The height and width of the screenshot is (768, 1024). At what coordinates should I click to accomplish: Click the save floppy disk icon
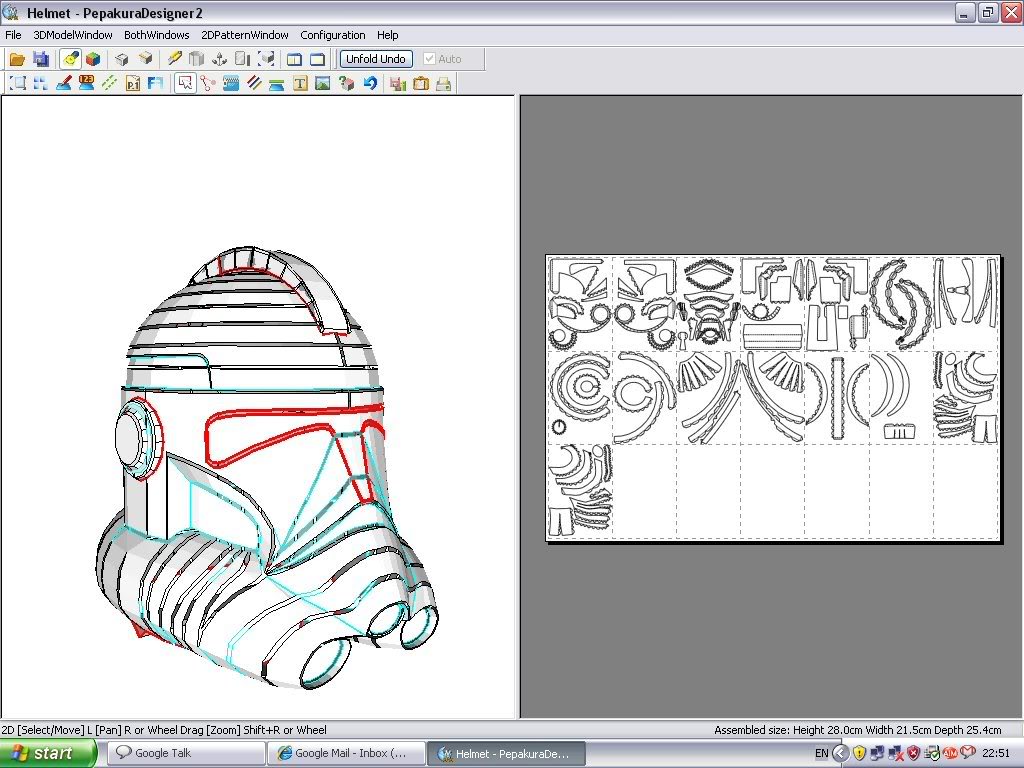tap(40, 59)
